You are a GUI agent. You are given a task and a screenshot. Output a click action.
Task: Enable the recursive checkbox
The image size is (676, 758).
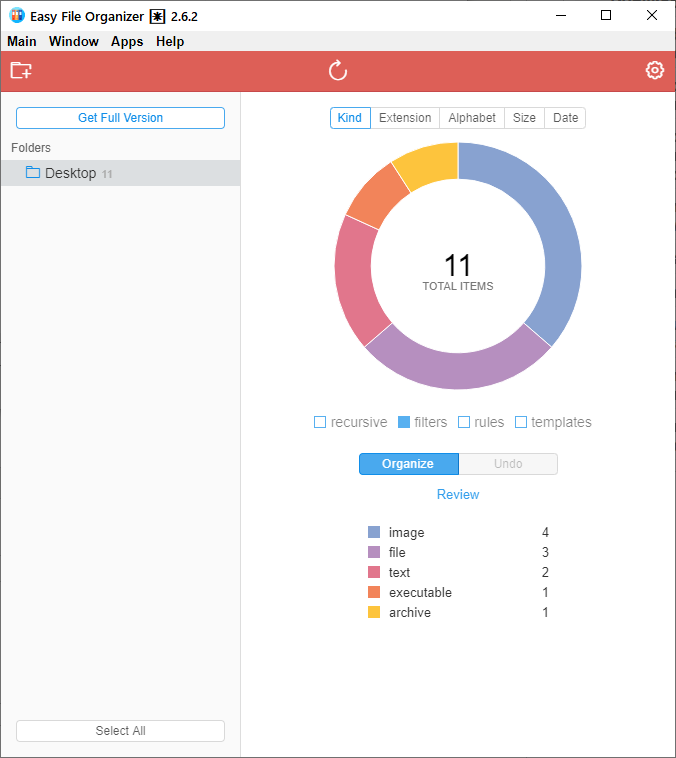tap(320, 422)
